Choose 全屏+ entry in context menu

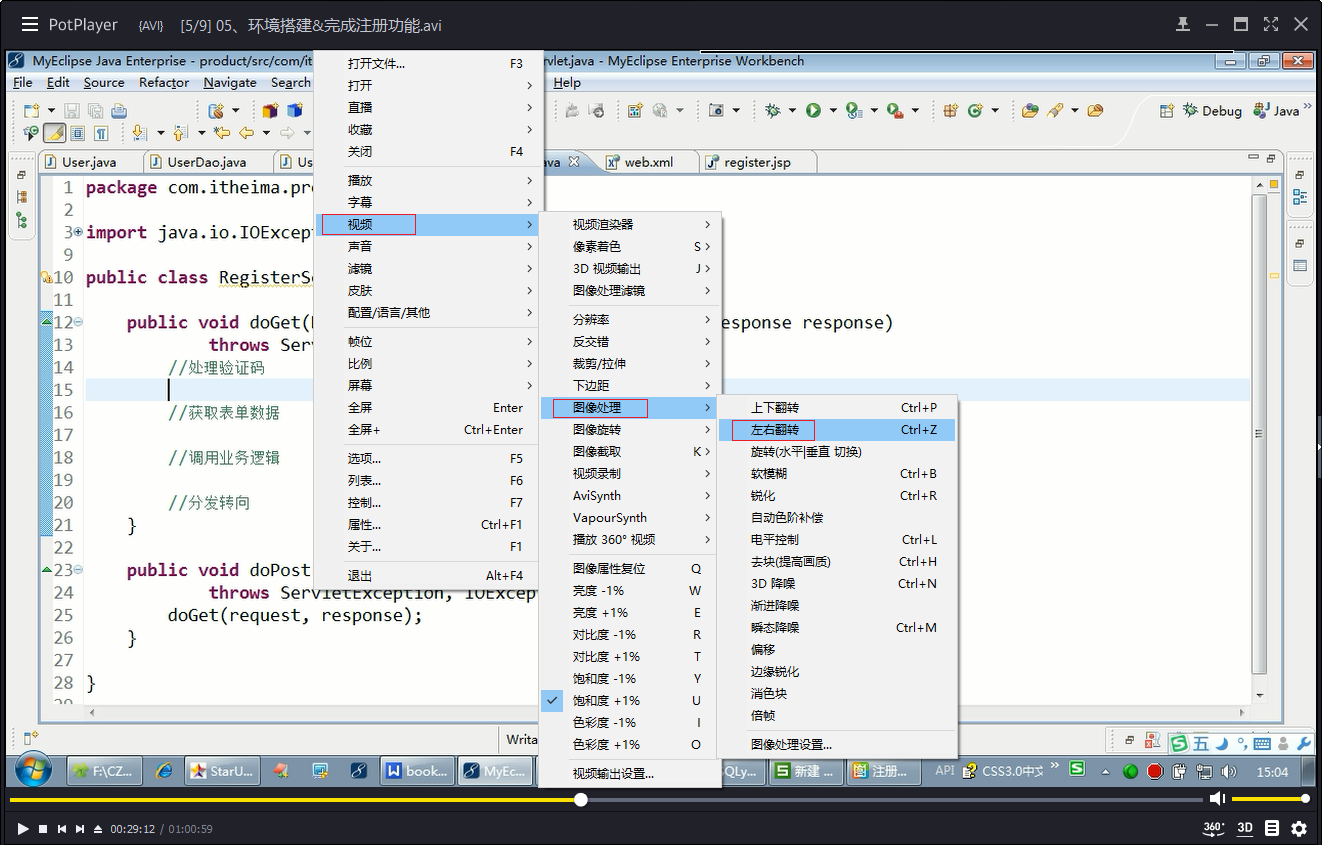[x=428, y=430]
